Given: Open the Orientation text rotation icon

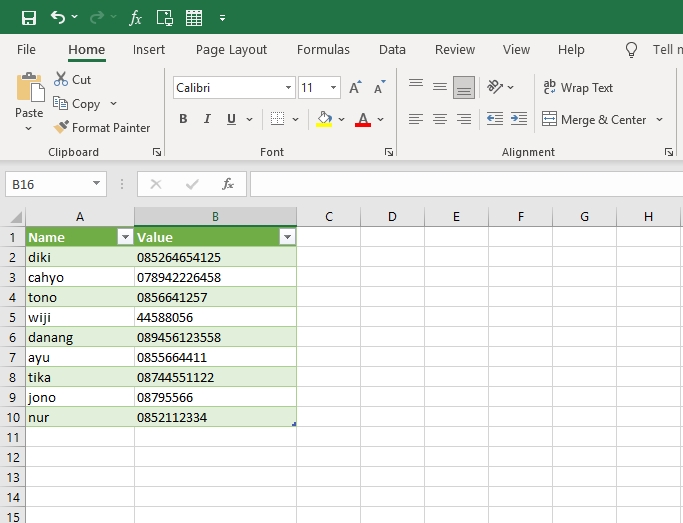Looking at the screenshot, I should [x=495, y=87].
